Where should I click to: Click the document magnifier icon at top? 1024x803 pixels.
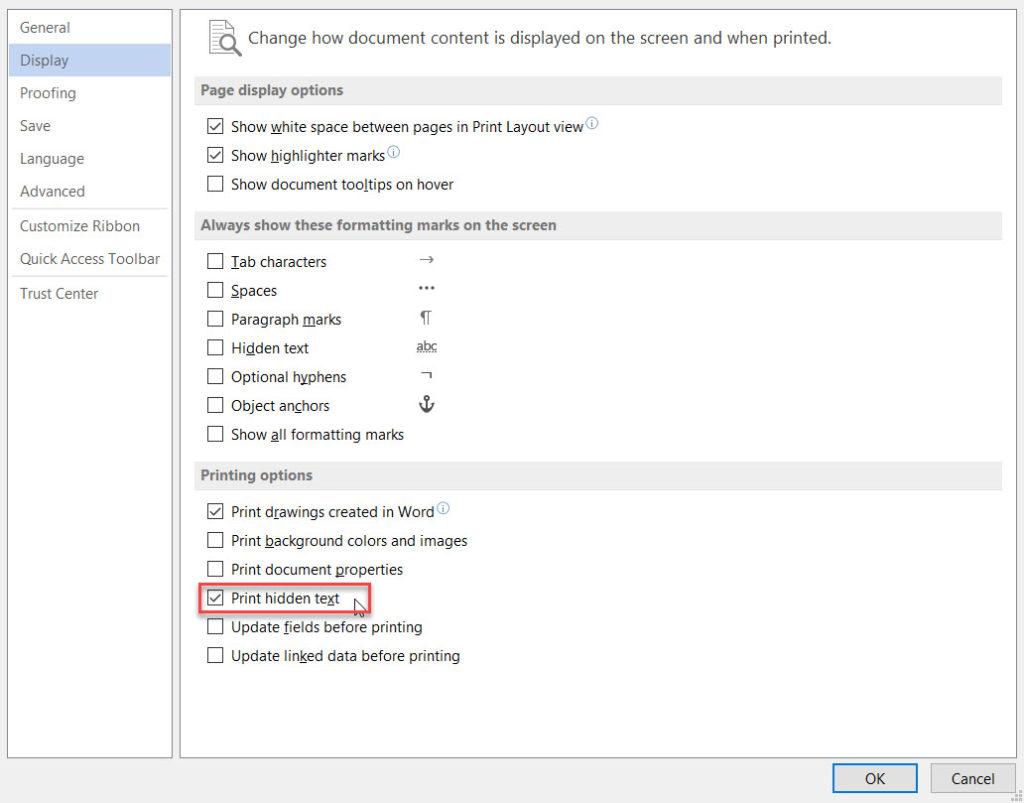pyautogui.click(x=224, y=37)
